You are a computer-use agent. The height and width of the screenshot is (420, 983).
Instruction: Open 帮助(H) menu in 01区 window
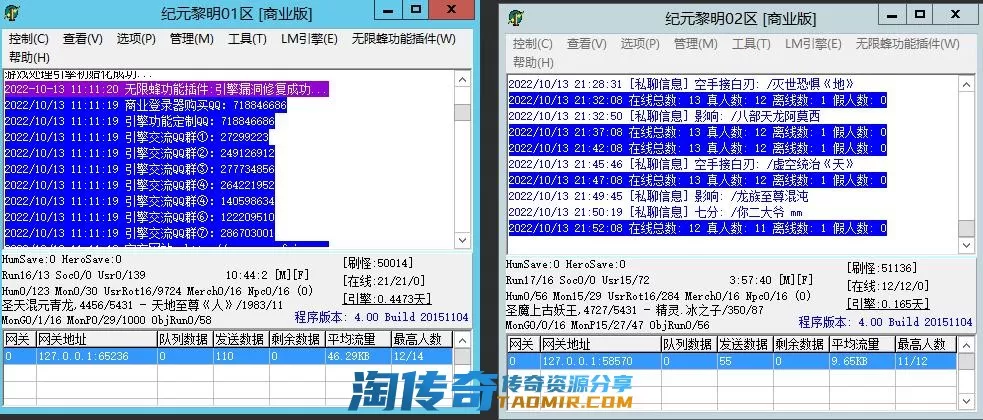point(29,58)
